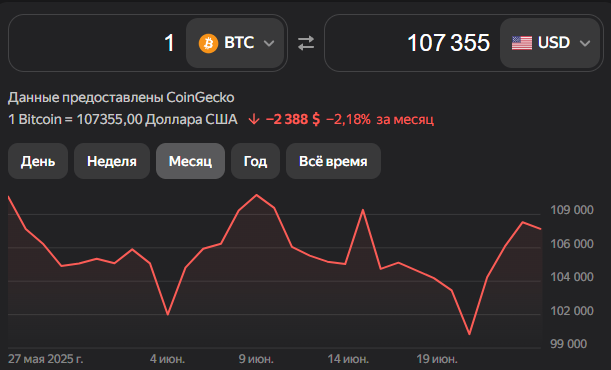
Task: Expand the BTC currency chevron
Action: pyautogui.click(x=269, y=43)
